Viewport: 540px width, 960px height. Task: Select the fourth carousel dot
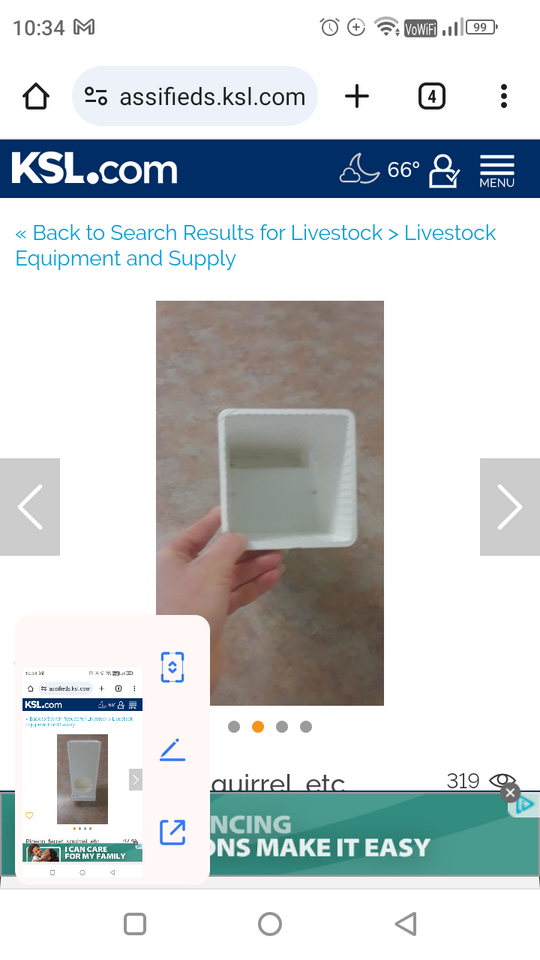tap(306, 727)
